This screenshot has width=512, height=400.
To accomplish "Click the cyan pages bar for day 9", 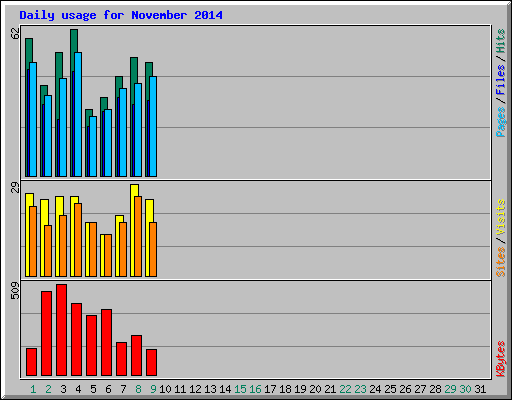I will click(153, 126).
